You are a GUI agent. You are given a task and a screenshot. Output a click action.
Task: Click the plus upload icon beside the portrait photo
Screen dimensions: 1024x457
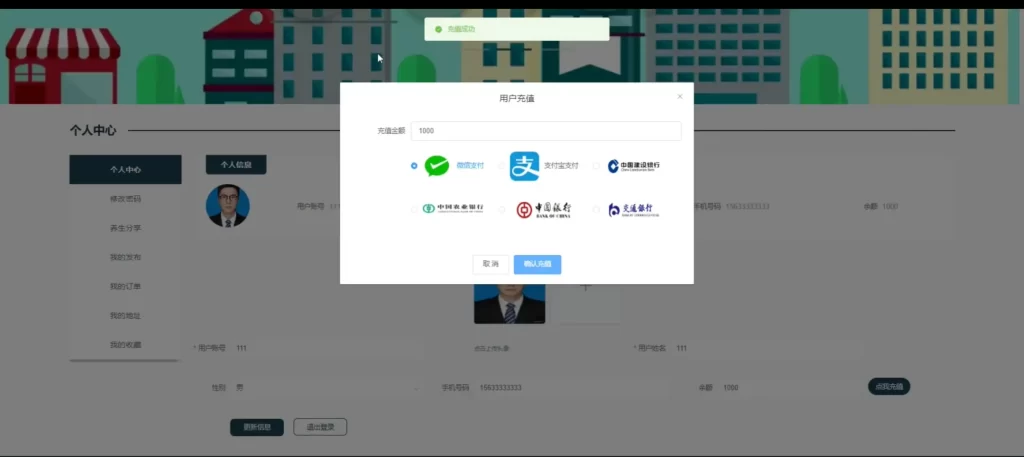pyautogui.click(x=586, y=287)
